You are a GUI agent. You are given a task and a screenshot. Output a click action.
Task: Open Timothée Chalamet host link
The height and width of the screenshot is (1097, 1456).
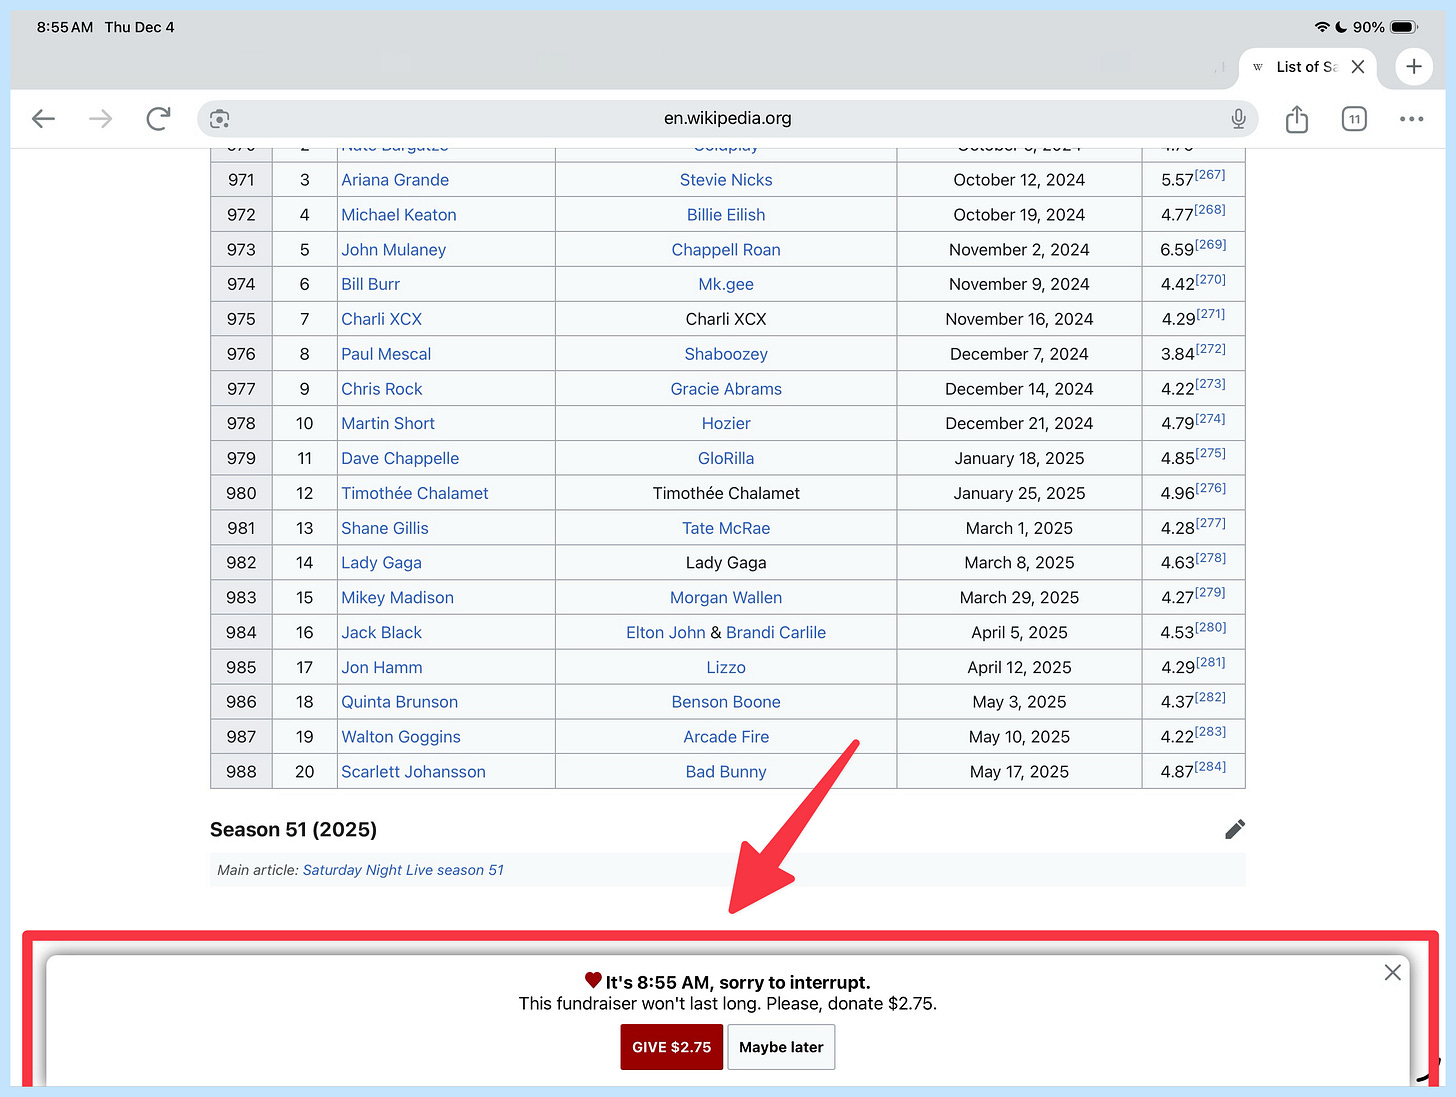415,493
